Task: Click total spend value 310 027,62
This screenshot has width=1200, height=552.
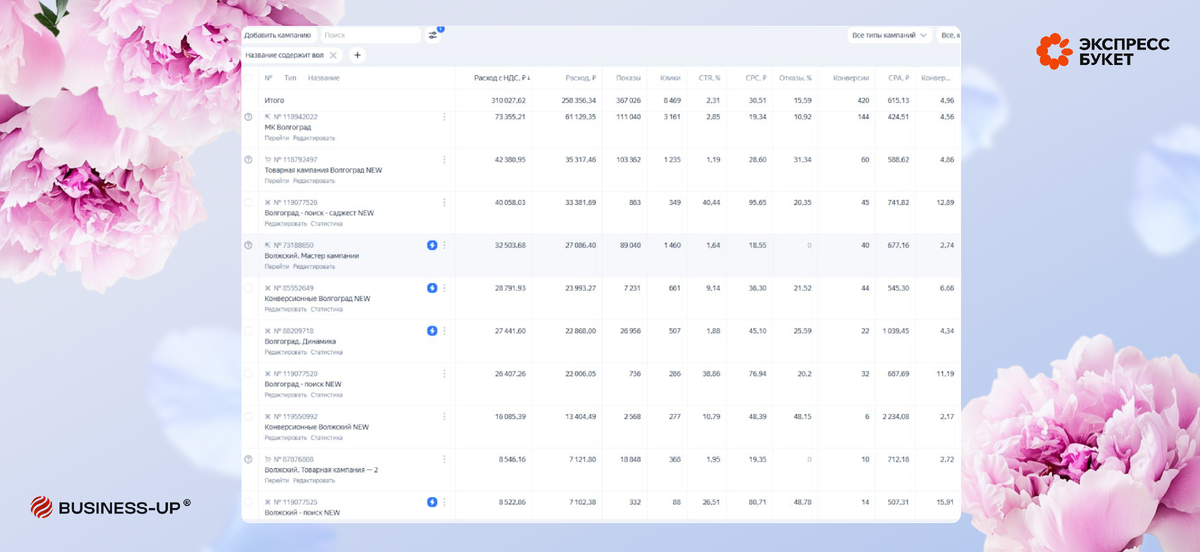Action: 508,100
